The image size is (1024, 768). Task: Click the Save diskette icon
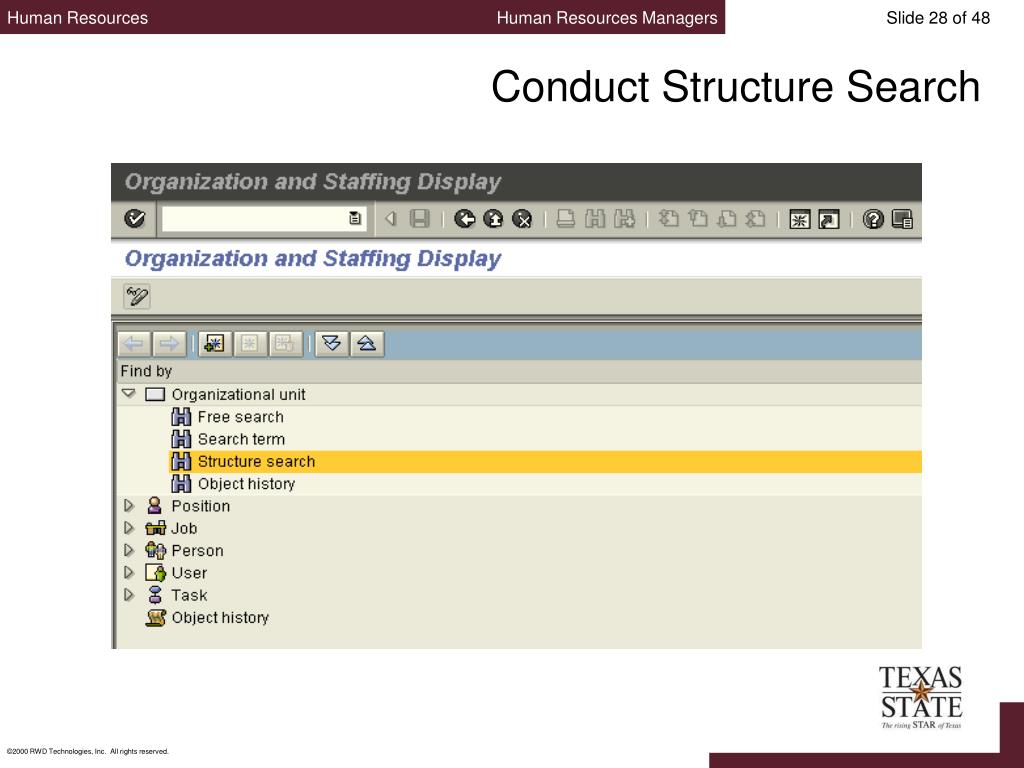(419, 219)
